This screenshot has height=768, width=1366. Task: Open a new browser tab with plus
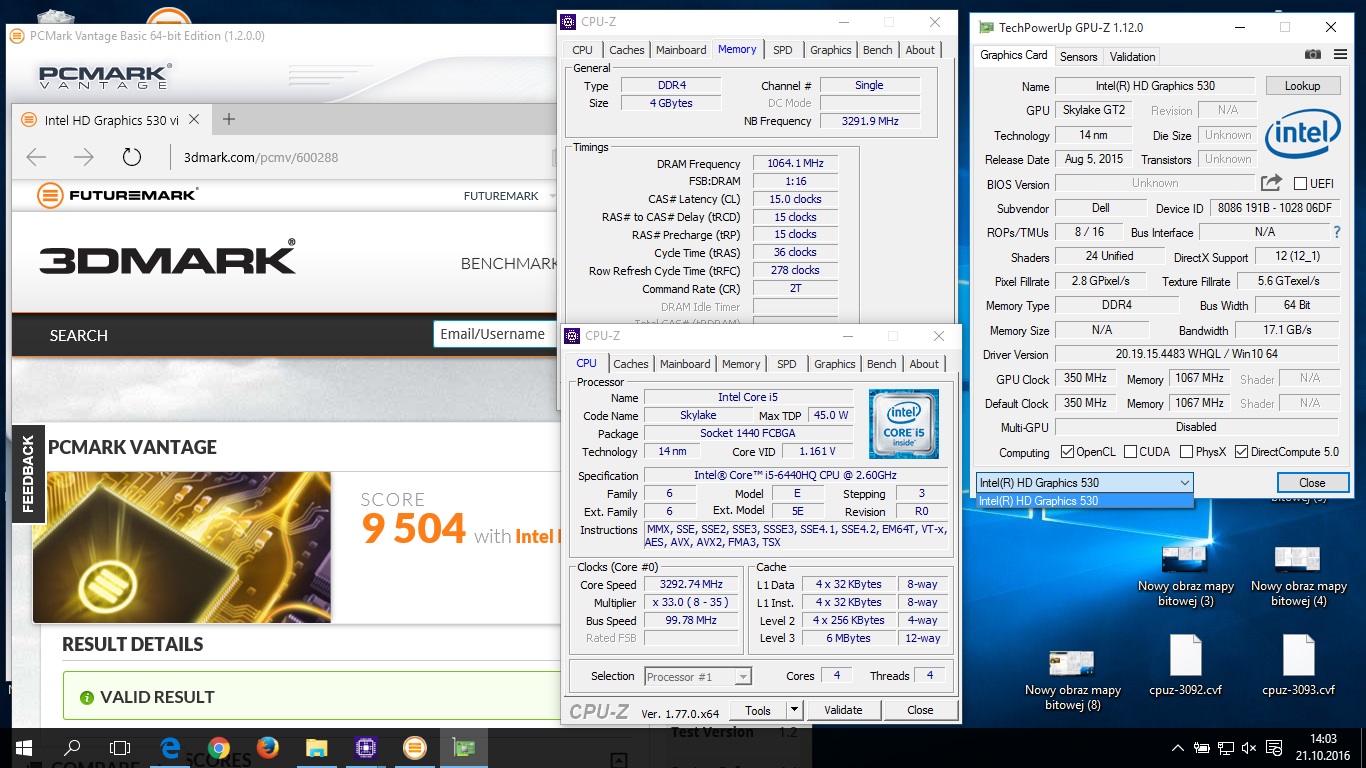tap(229, 119)
